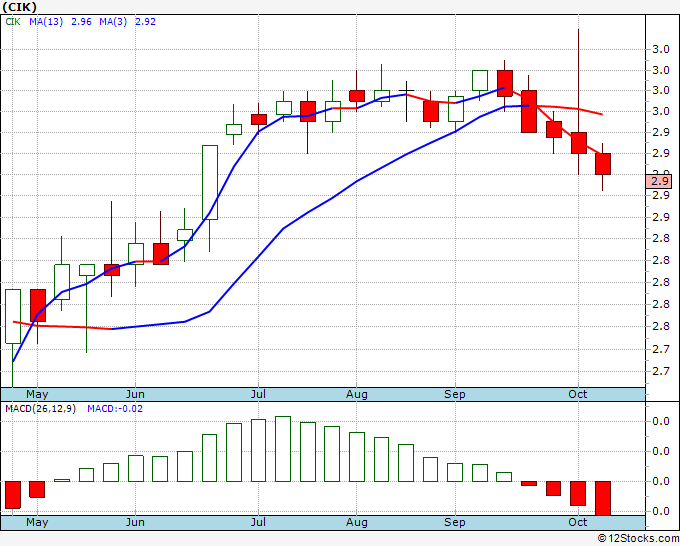The width and height of the screenshot is (680, 546).
Task: Click May on the price chart time axis
Action: tap(37, 394)
